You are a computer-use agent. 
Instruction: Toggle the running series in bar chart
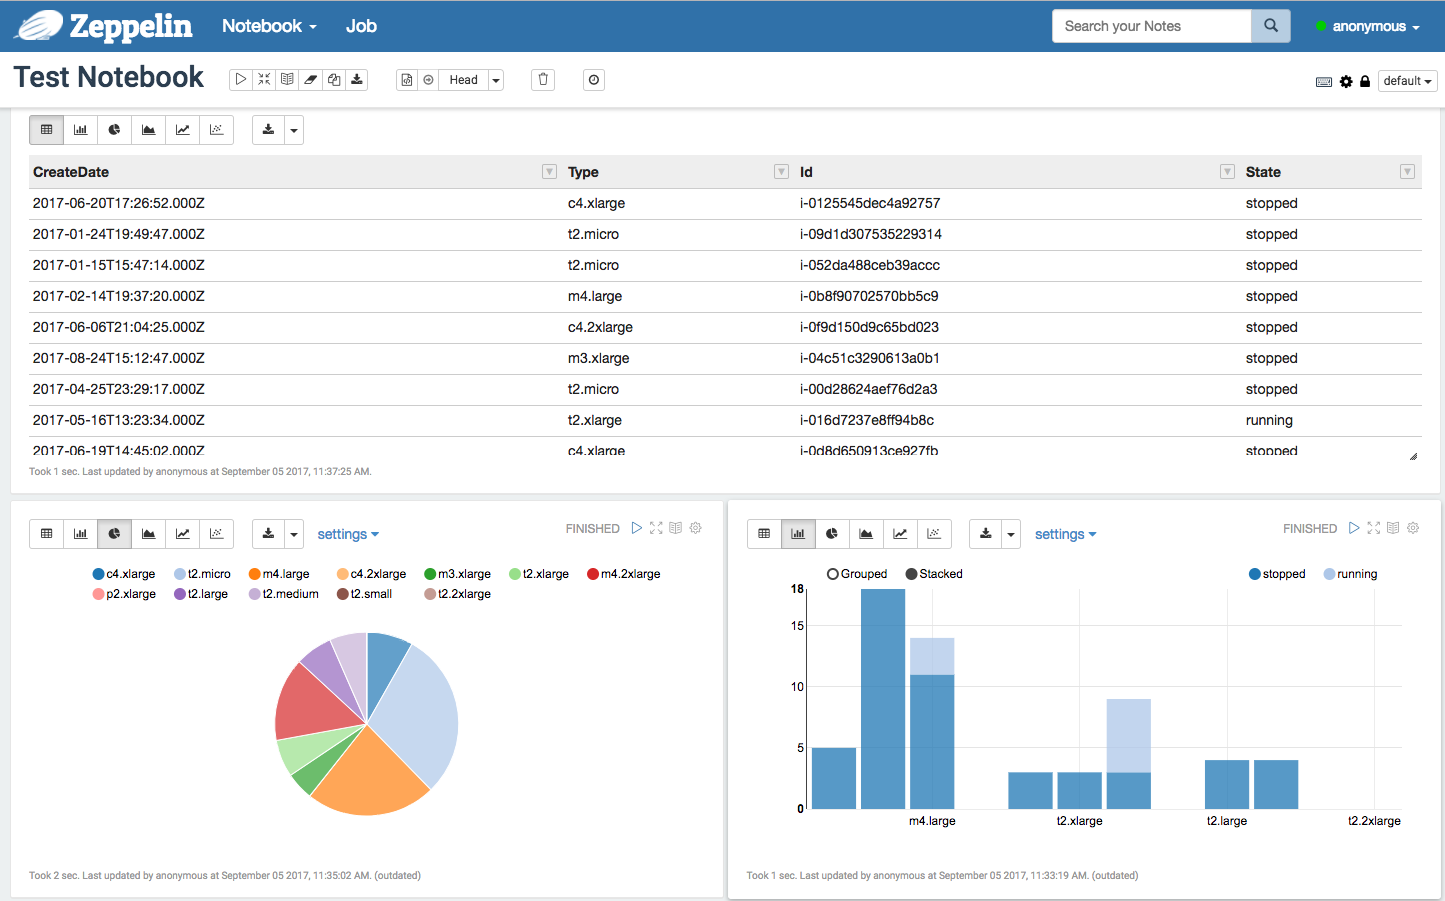(1350, 574)
